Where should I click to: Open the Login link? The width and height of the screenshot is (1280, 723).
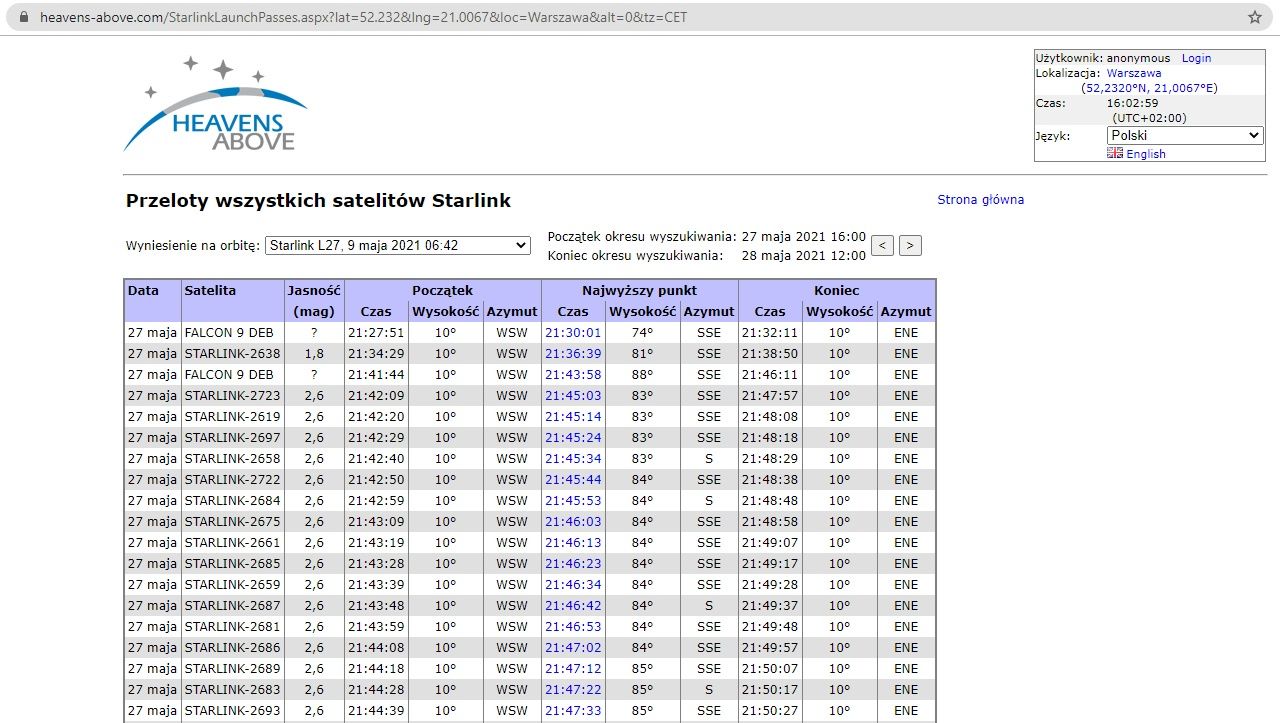point(1196,58)
